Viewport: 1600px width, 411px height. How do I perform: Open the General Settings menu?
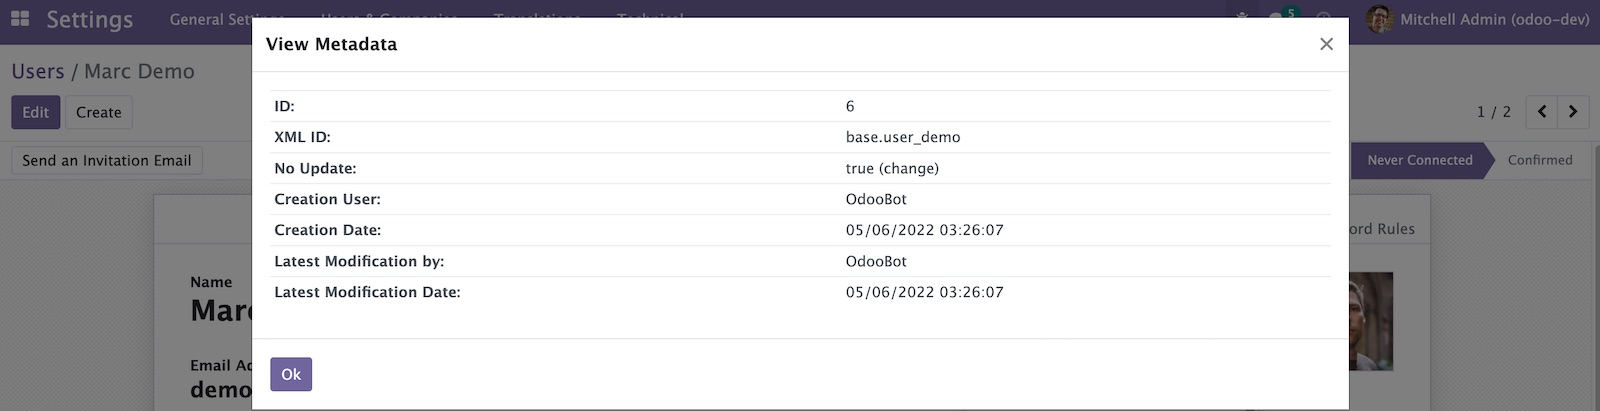click(x=227, y=19)
